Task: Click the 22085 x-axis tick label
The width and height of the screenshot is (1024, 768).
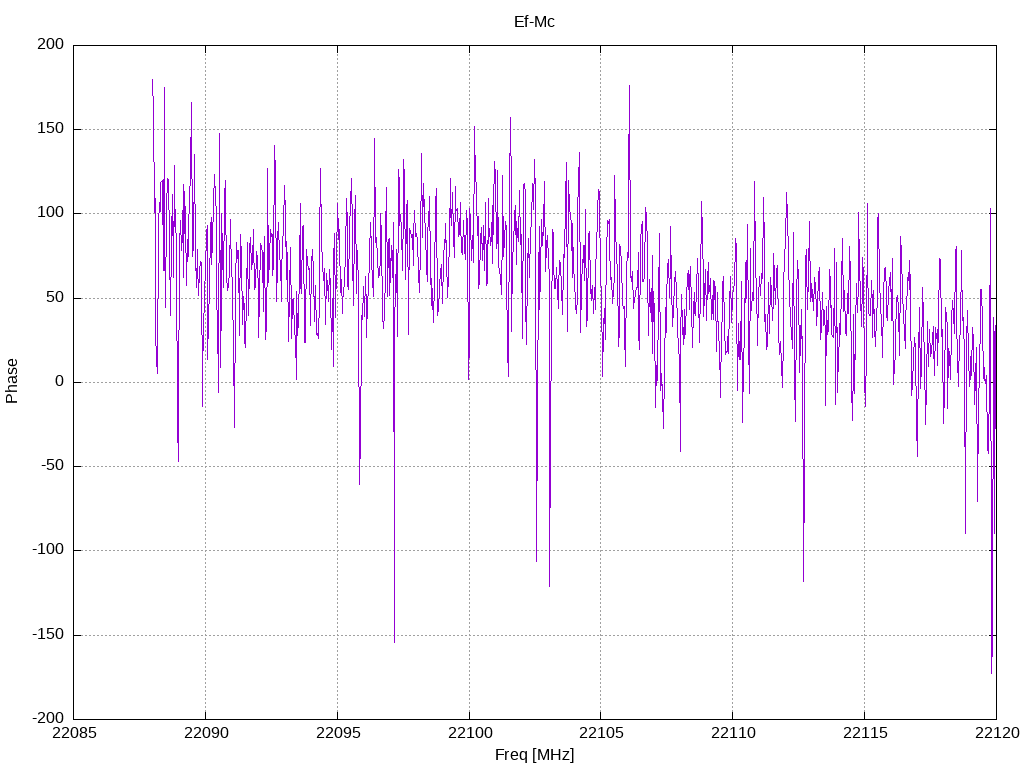Action: [74, 733]
